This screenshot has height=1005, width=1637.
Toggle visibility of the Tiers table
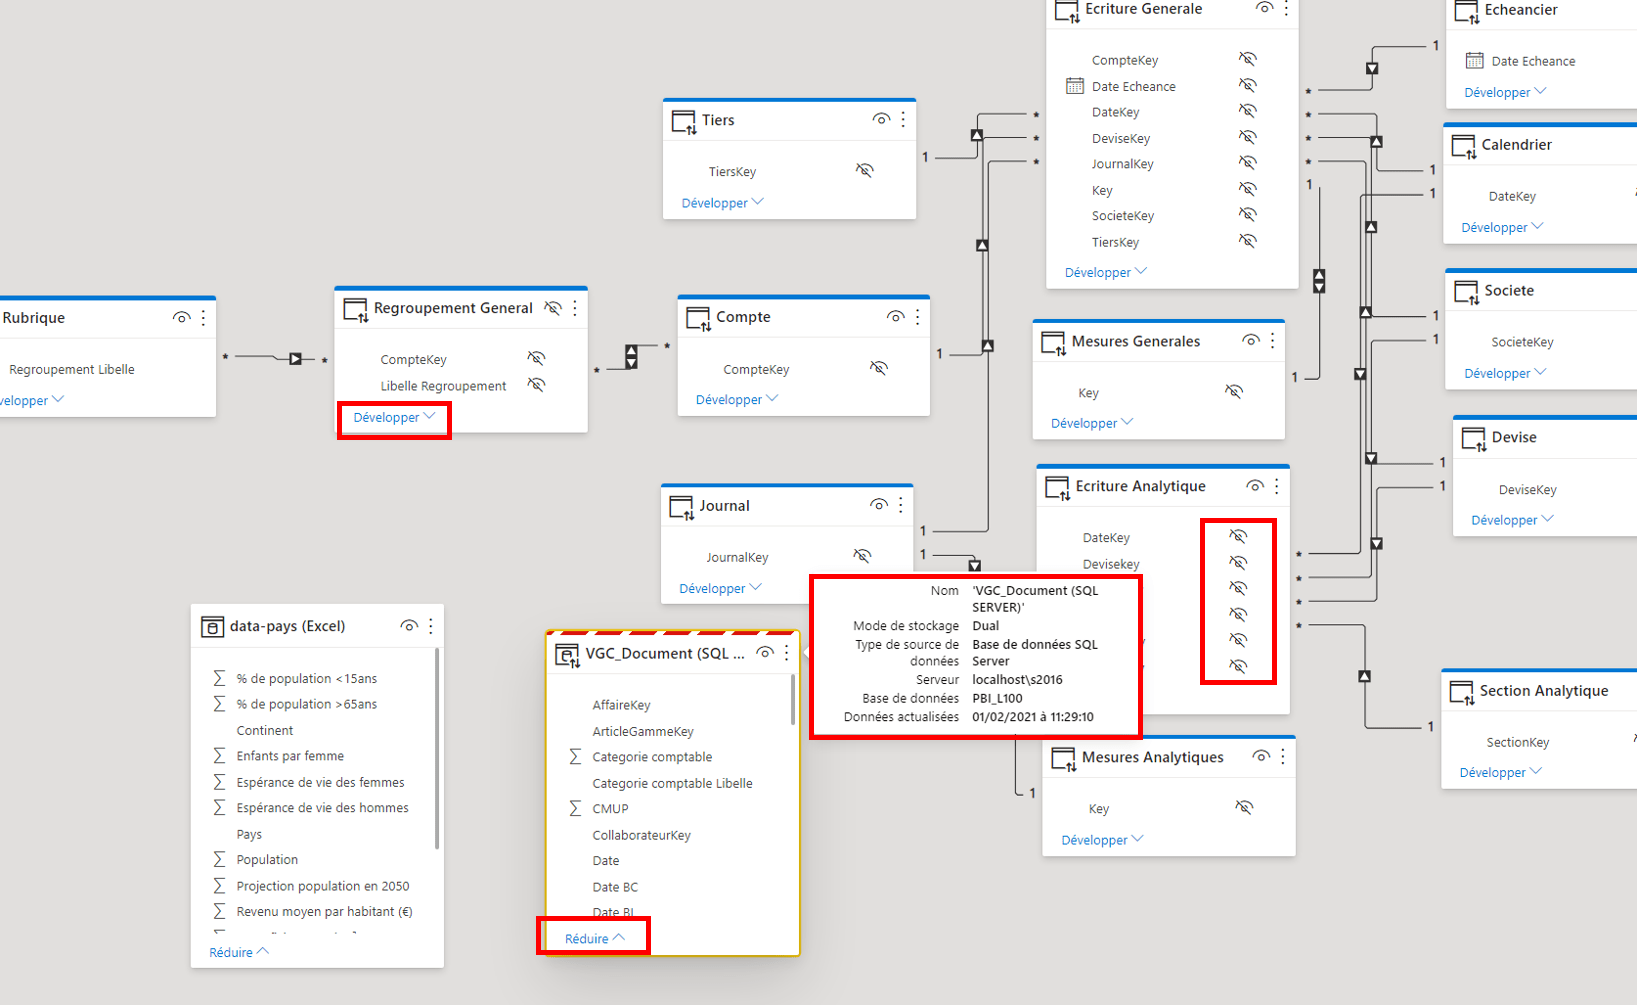pyautogui.click(x=880, y=119)
